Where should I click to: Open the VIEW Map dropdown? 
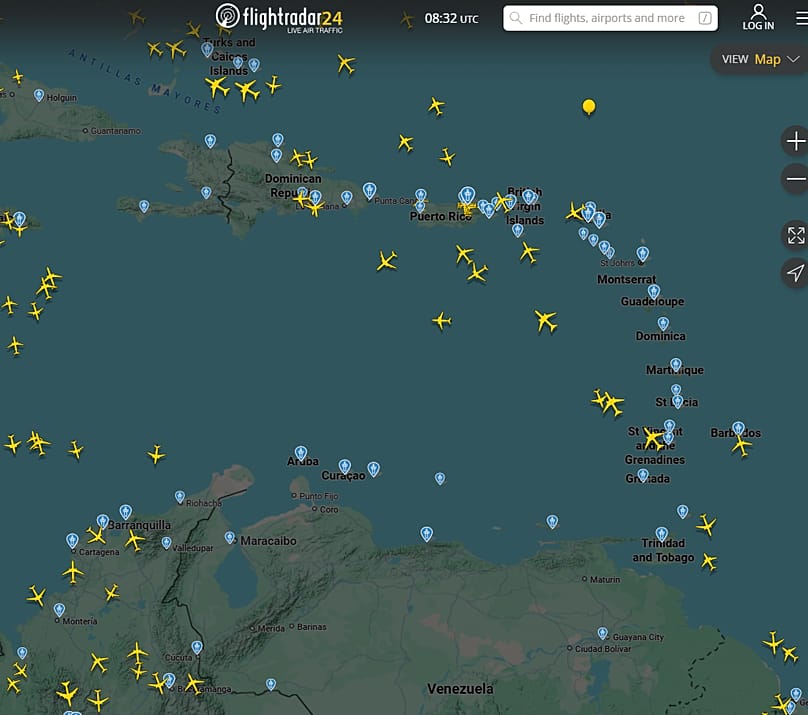[x=758, y=59]
